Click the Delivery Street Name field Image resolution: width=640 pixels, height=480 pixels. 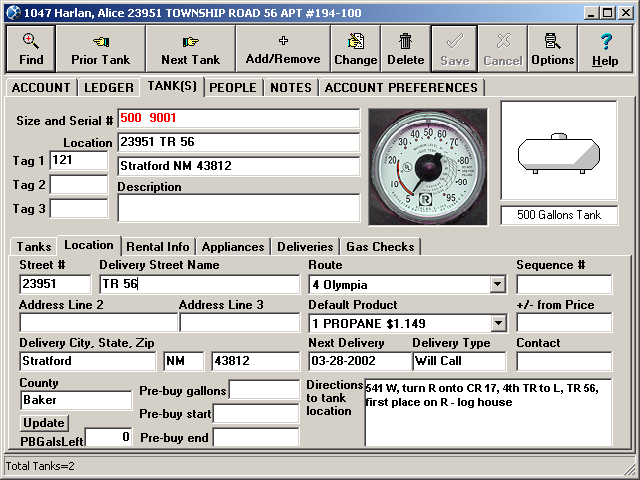[x=199, y=285]
